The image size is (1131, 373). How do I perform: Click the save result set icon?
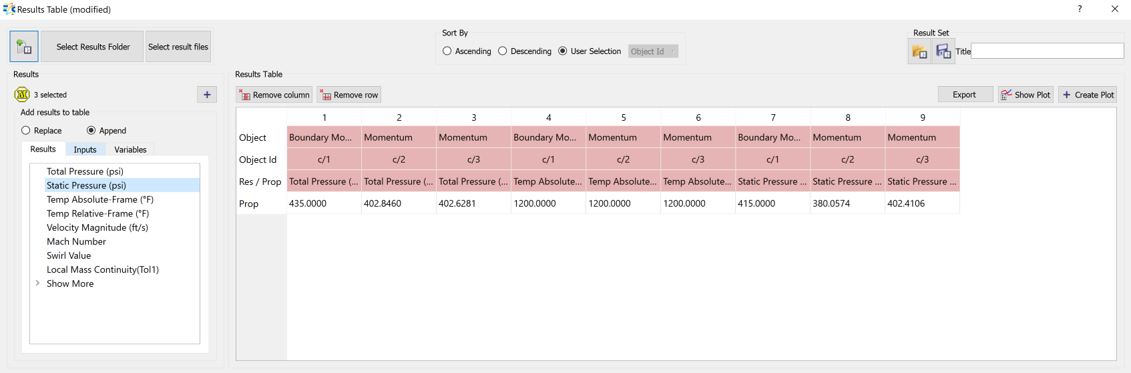tap(943, 51)
